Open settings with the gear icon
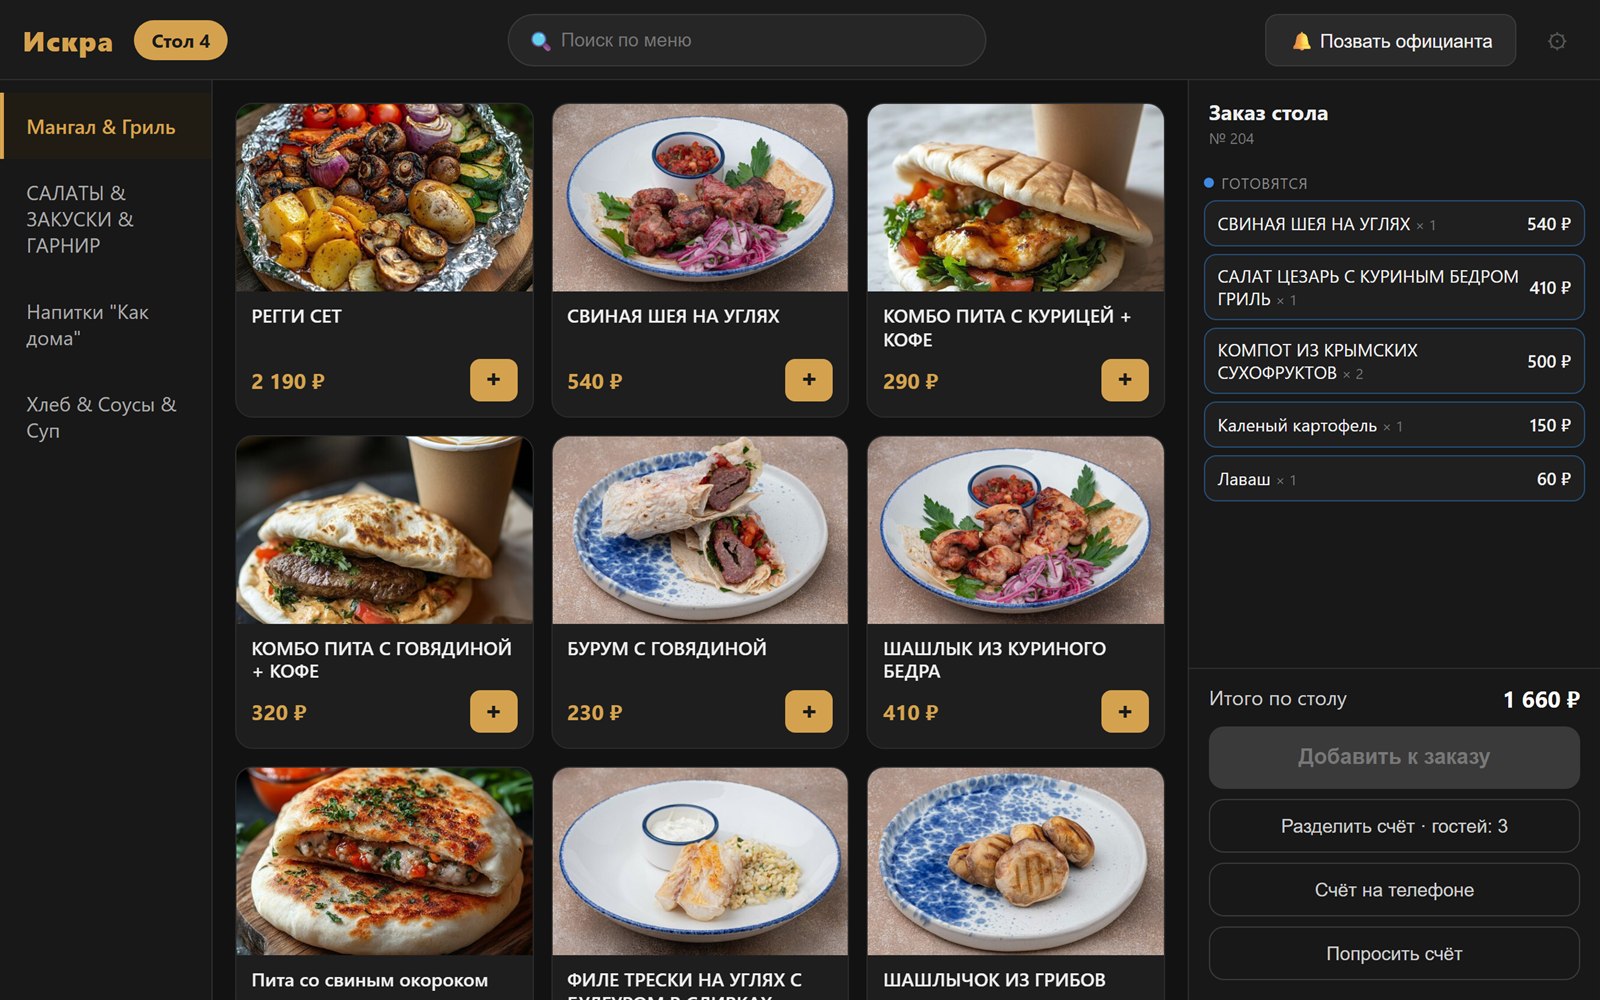Screen dimensions: 1600x1000 (x=1557, y=41)
